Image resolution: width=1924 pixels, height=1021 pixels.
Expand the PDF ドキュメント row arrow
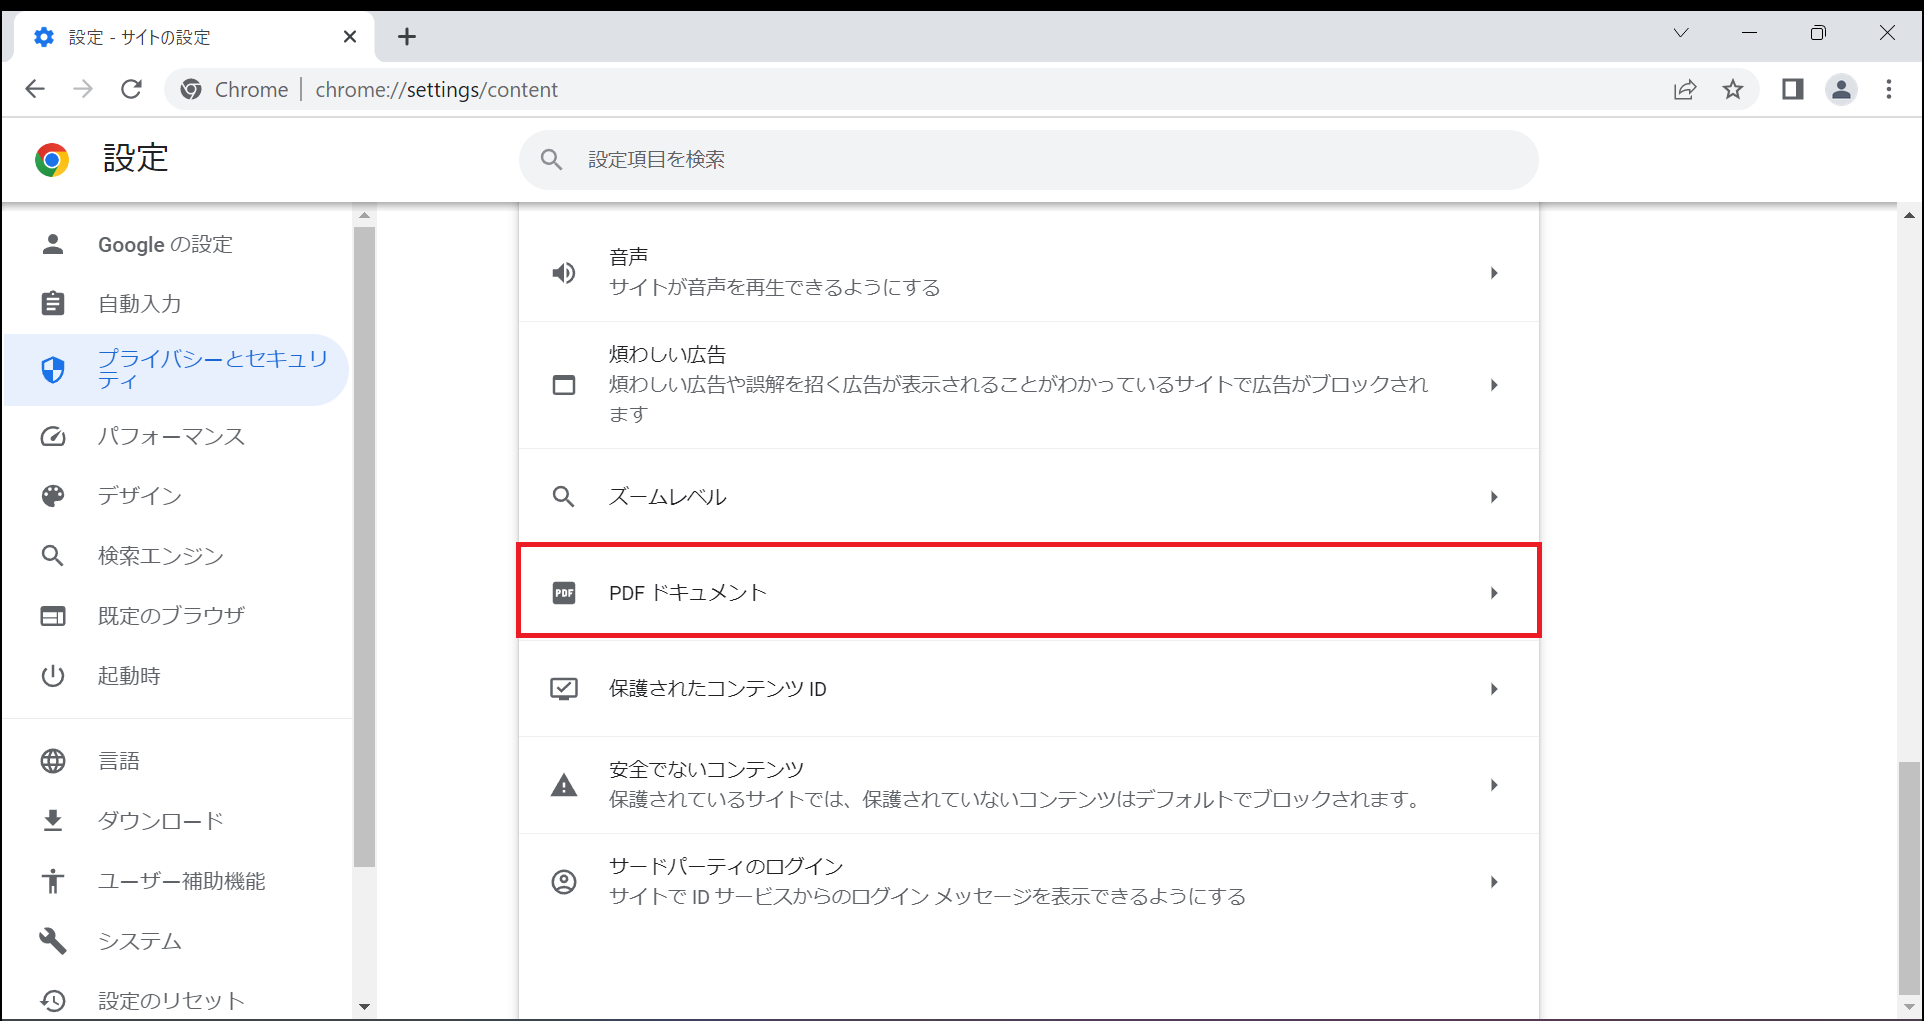point(1493,593)
